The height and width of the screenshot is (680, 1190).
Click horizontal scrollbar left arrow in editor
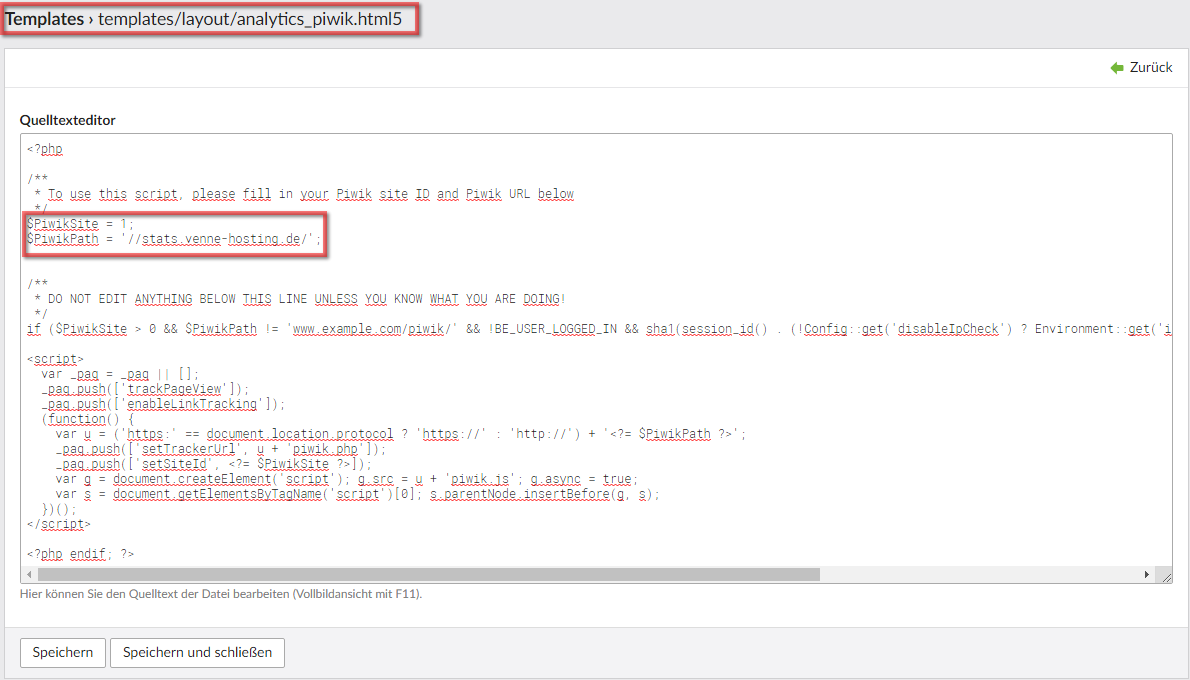coord(30,575)
